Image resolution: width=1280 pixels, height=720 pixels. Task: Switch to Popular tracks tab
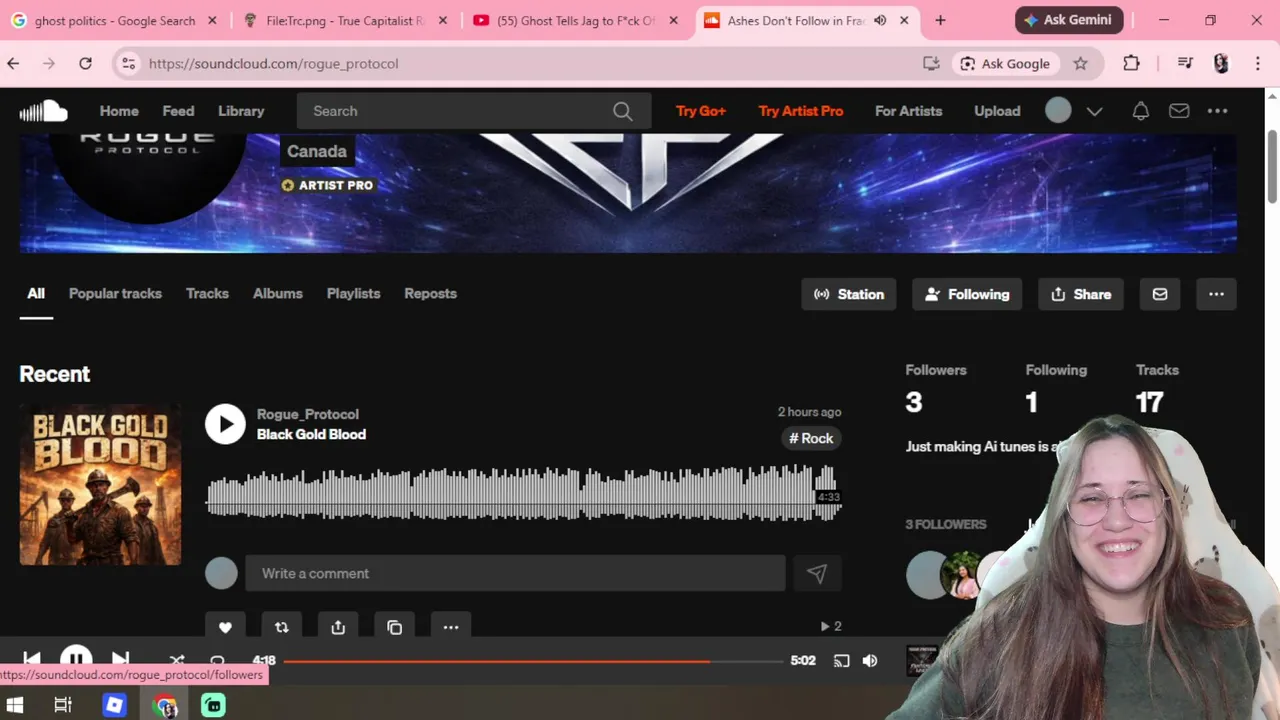pos(115,293)
